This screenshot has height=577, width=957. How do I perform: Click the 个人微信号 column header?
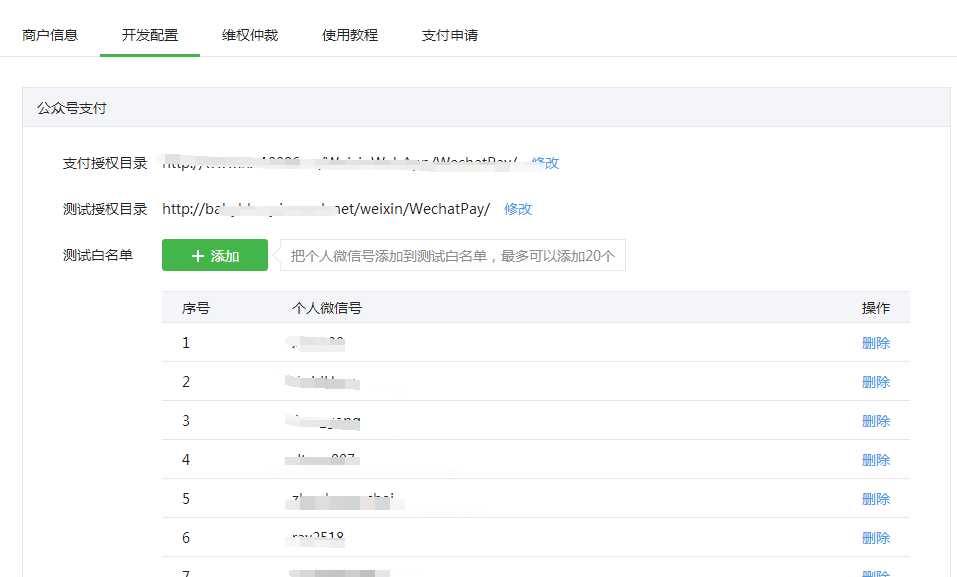click(x=327, y=308)
